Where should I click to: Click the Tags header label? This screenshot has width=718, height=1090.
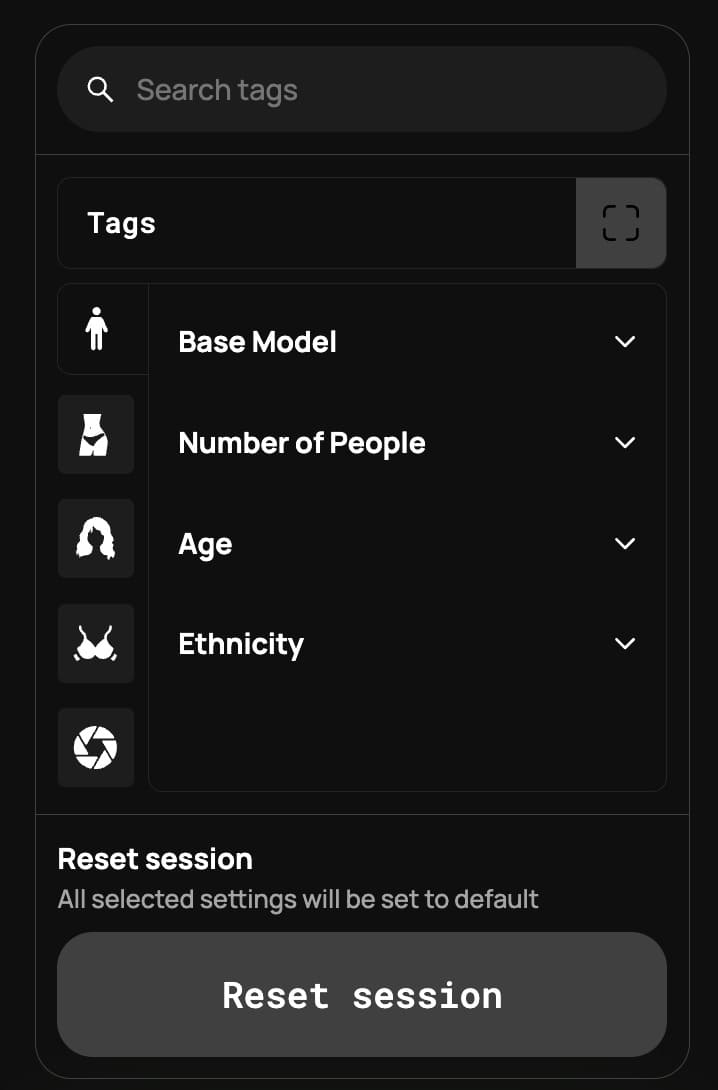pos(121,223)
